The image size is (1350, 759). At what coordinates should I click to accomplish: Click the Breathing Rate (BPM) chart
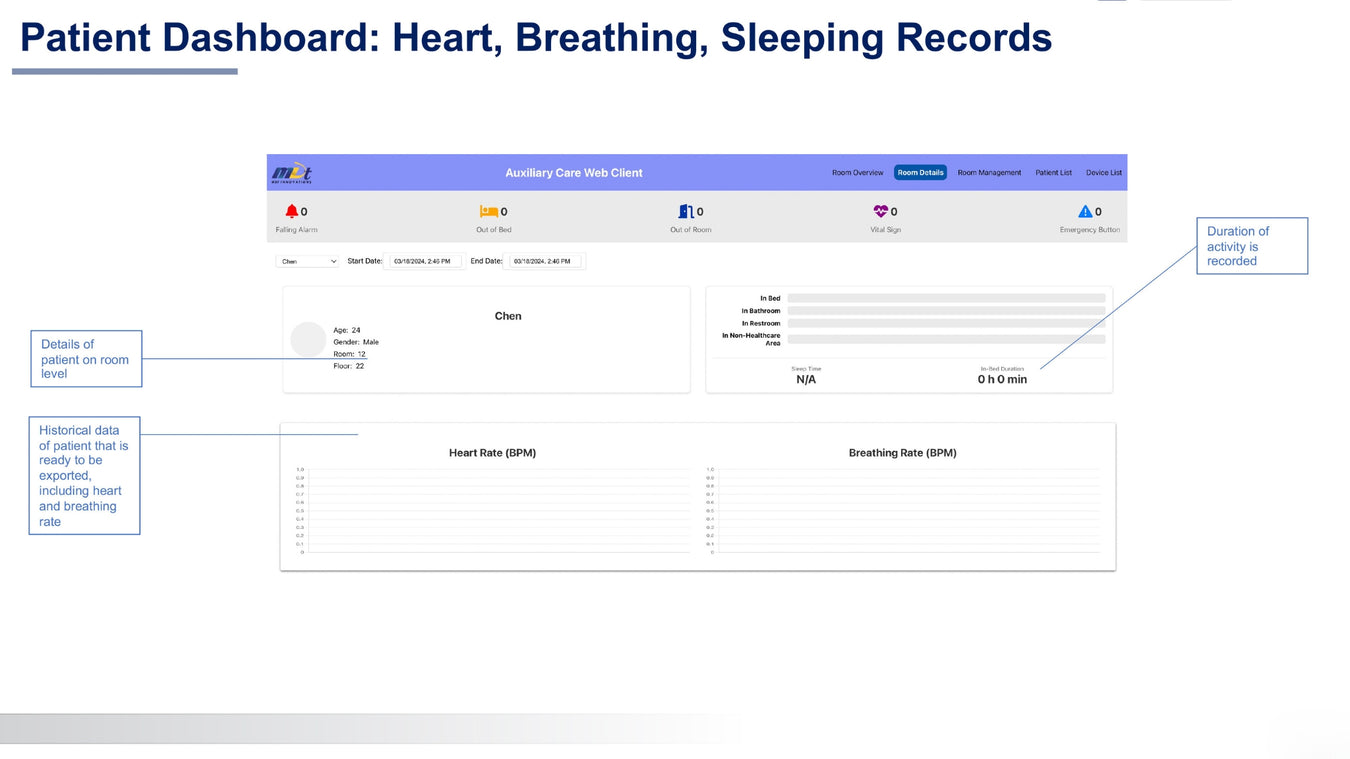click(x=904, y=510)
